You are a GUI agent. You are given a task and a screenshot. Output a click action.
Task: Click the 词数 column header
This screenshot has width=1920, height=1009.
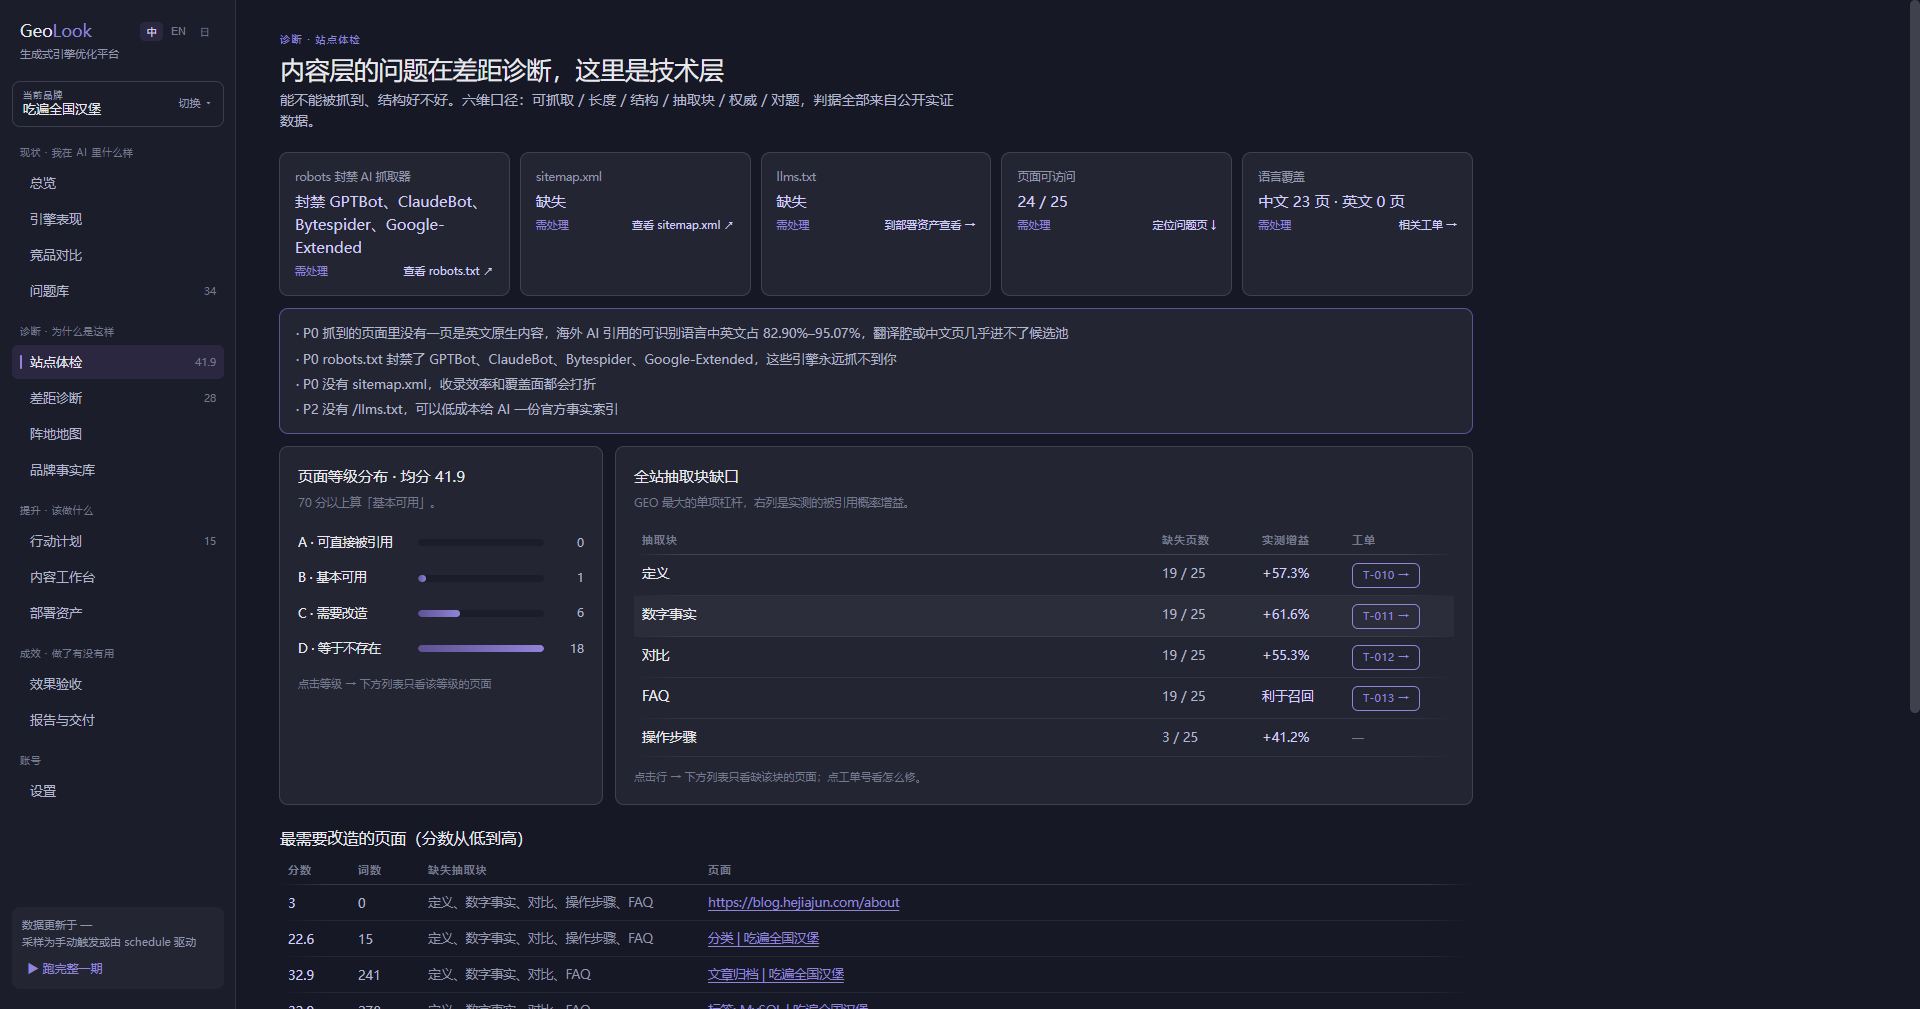(x=369, y=870)
